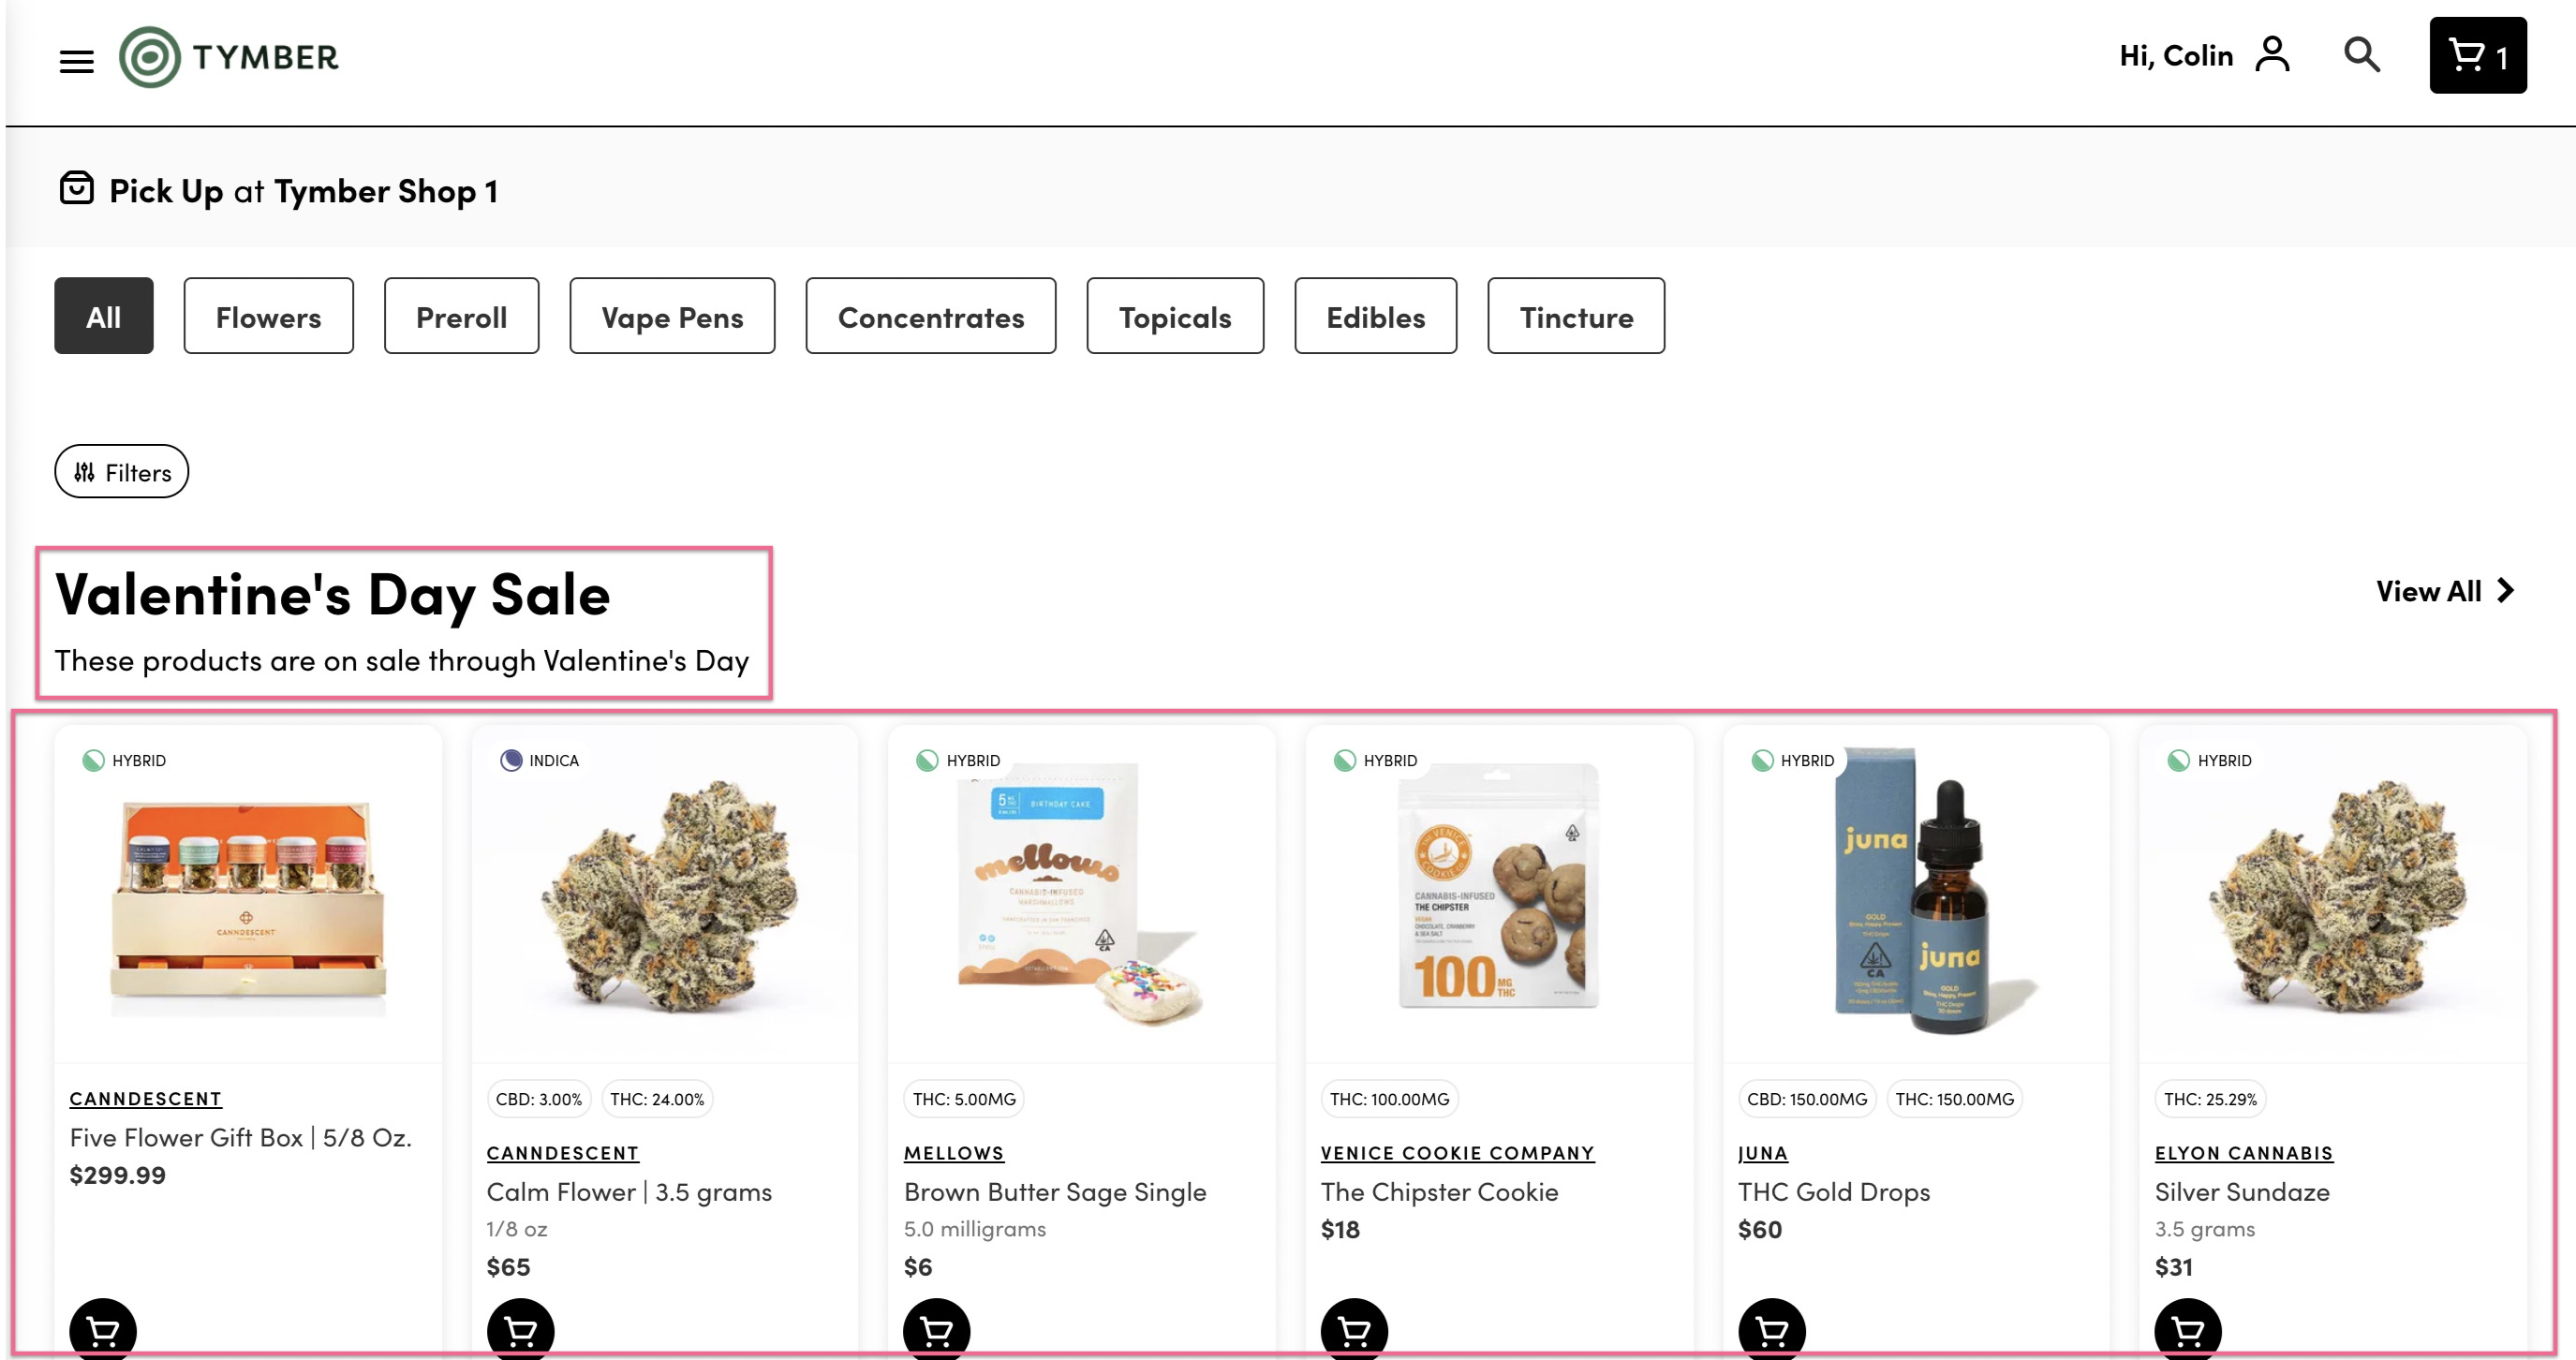Open the Juna brand link
The image size is (2576, 1360).
[1762, 1152]
